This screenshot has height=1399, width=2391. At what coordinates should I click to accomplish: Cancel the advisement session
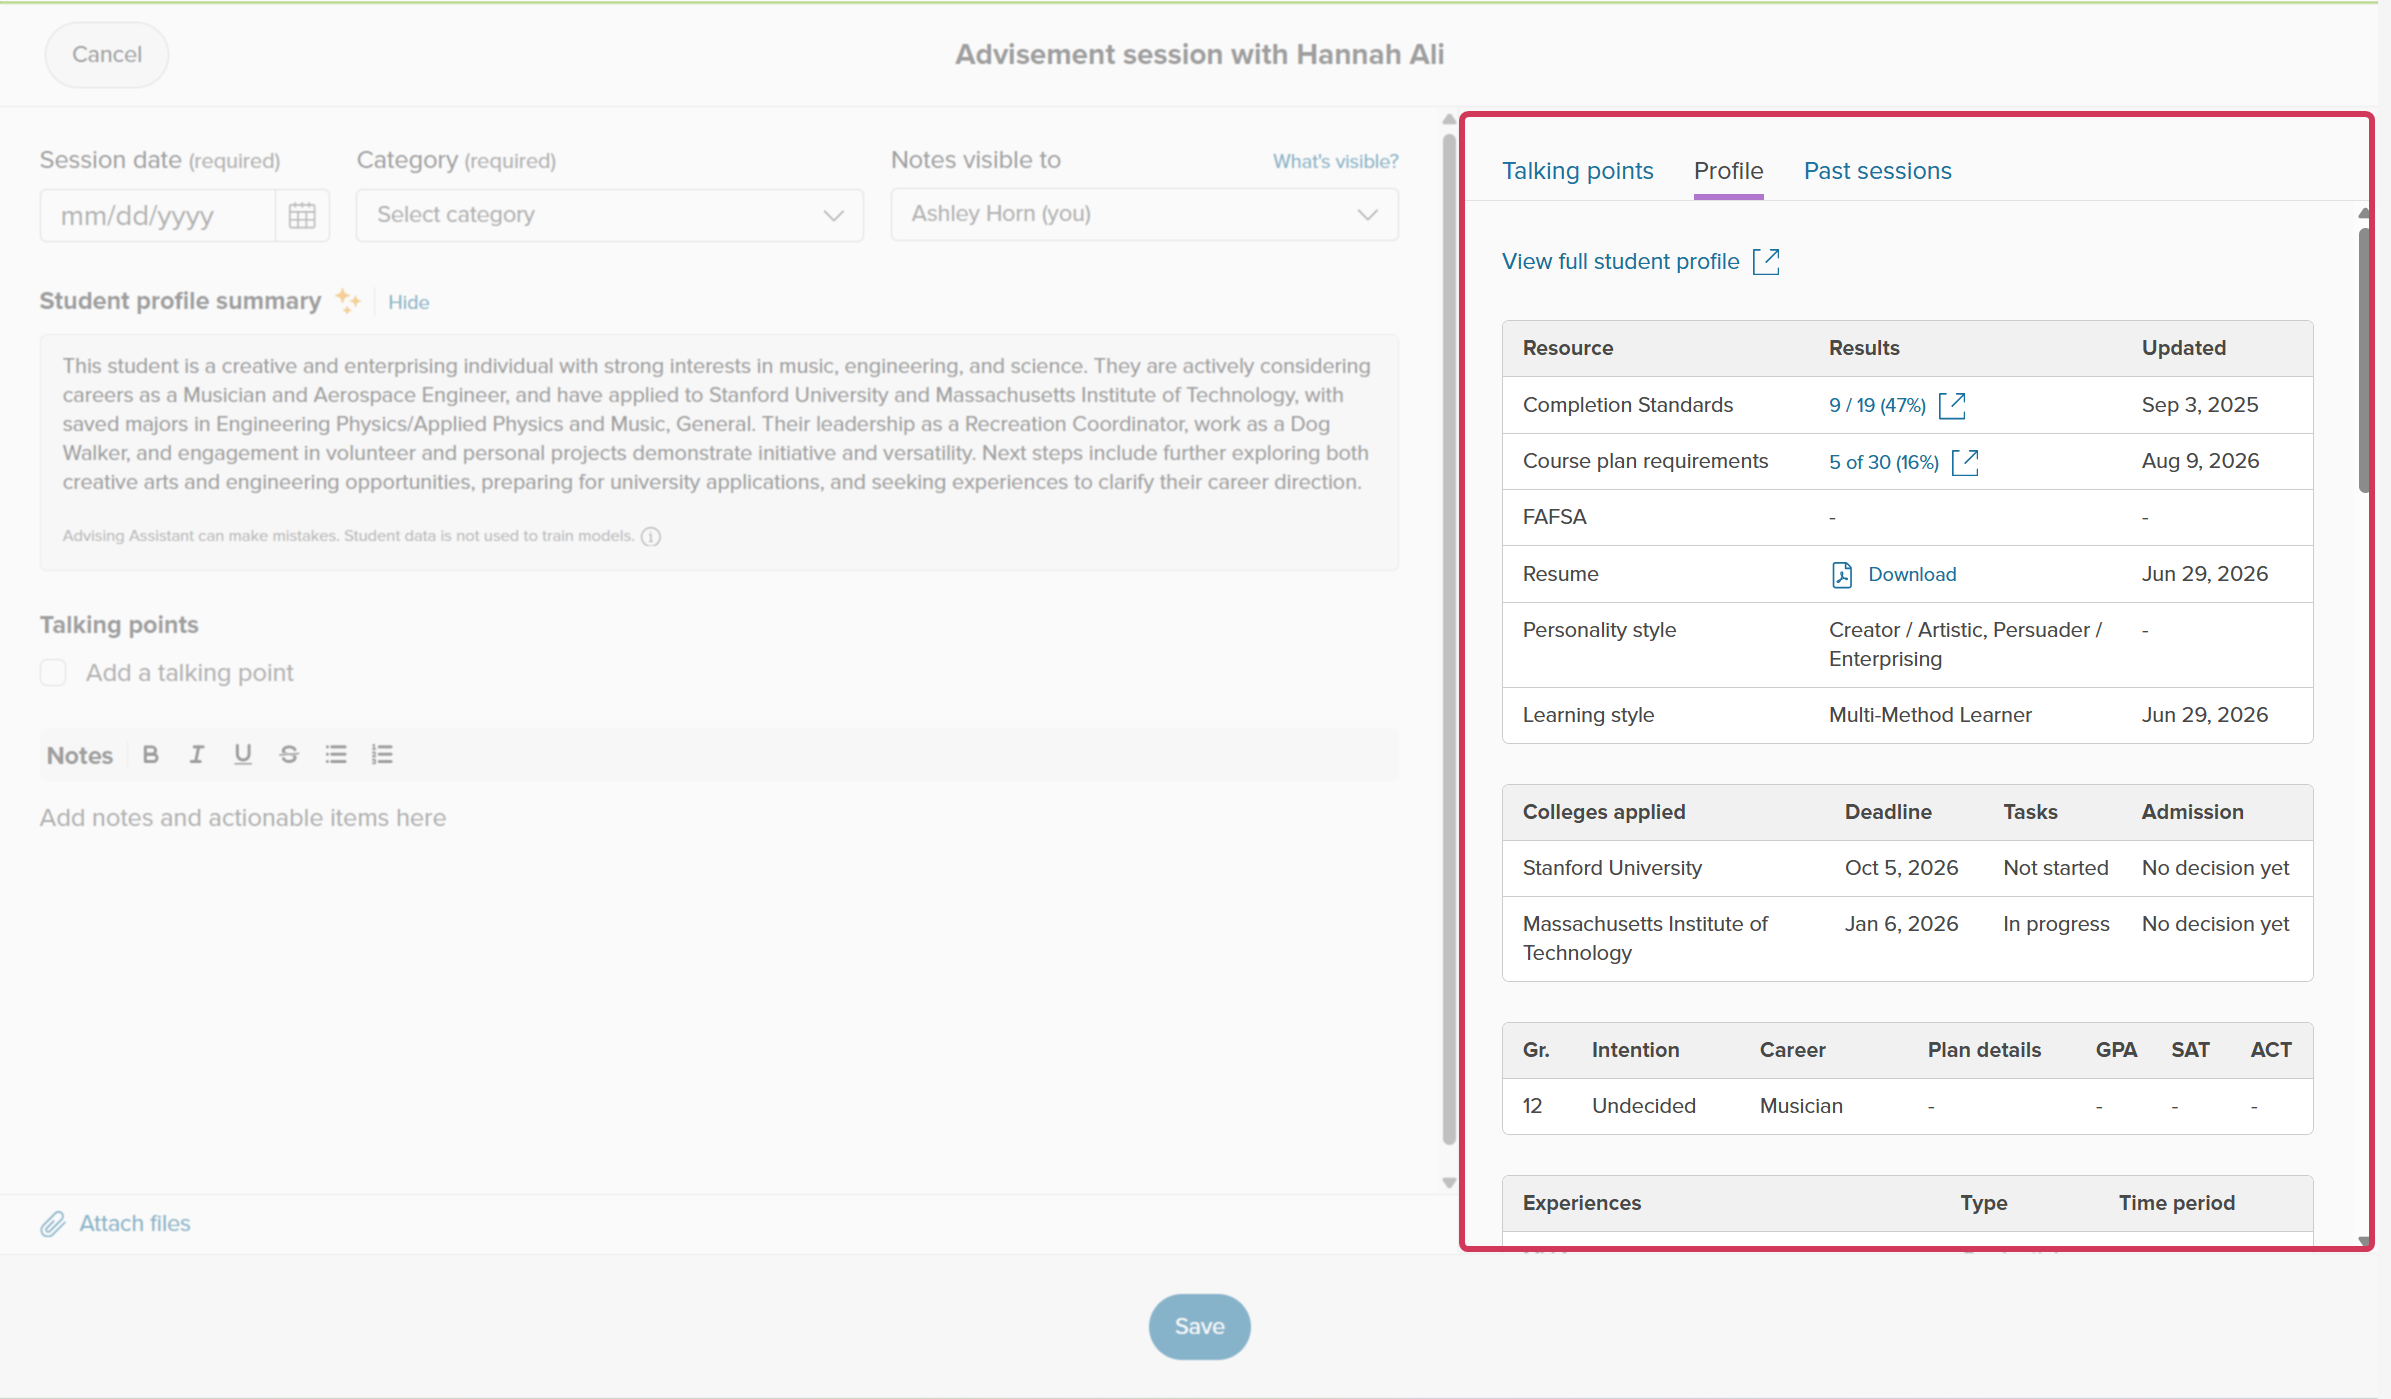(107, 54)
